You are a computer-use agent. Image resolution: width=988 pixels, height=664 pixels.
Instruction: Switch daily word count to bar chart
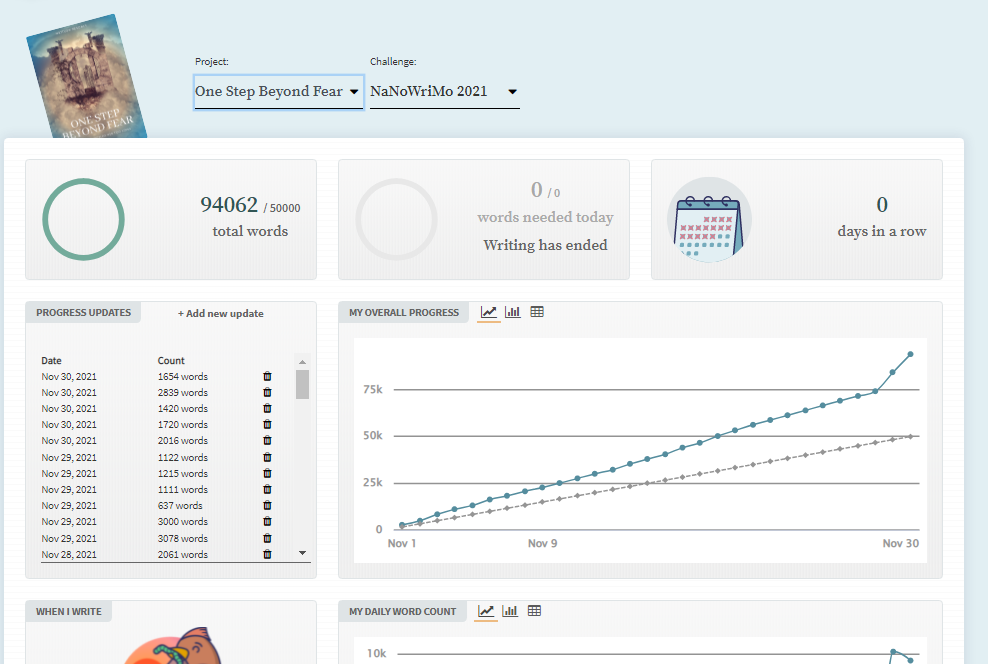point(510,611)
